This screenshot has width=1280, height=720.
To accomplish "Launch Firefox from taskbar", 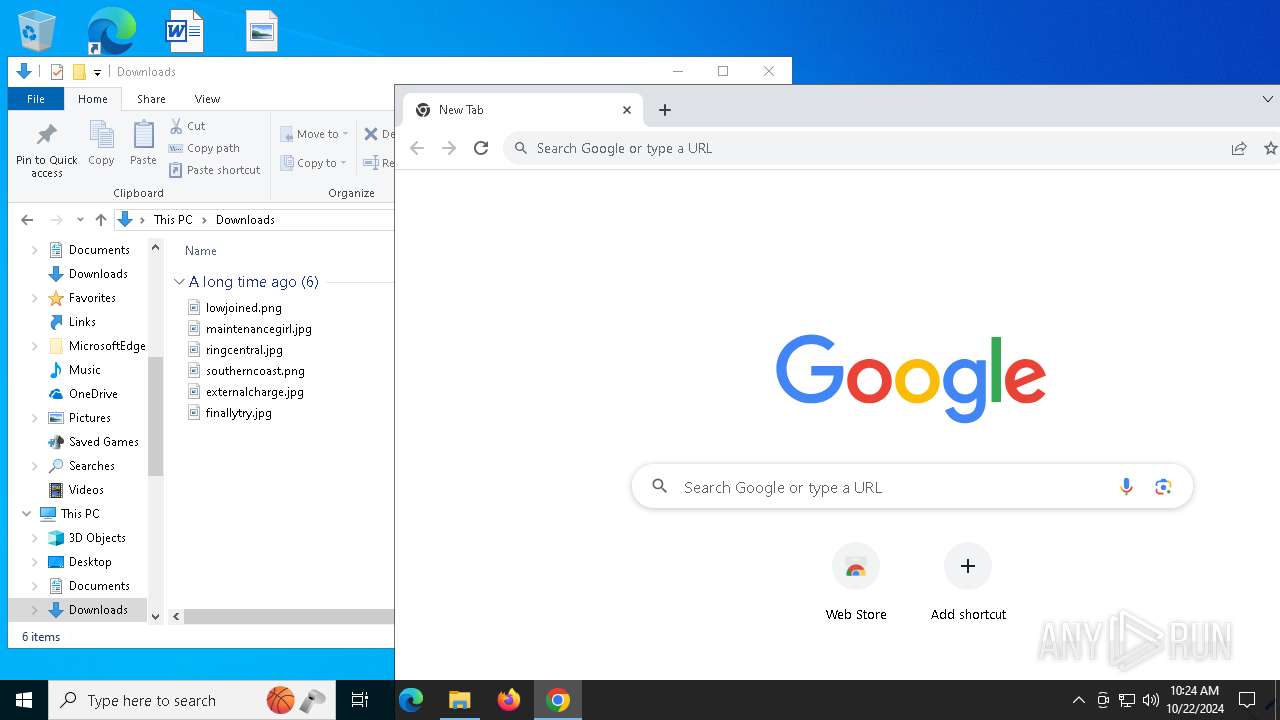I will click(509, 700).
